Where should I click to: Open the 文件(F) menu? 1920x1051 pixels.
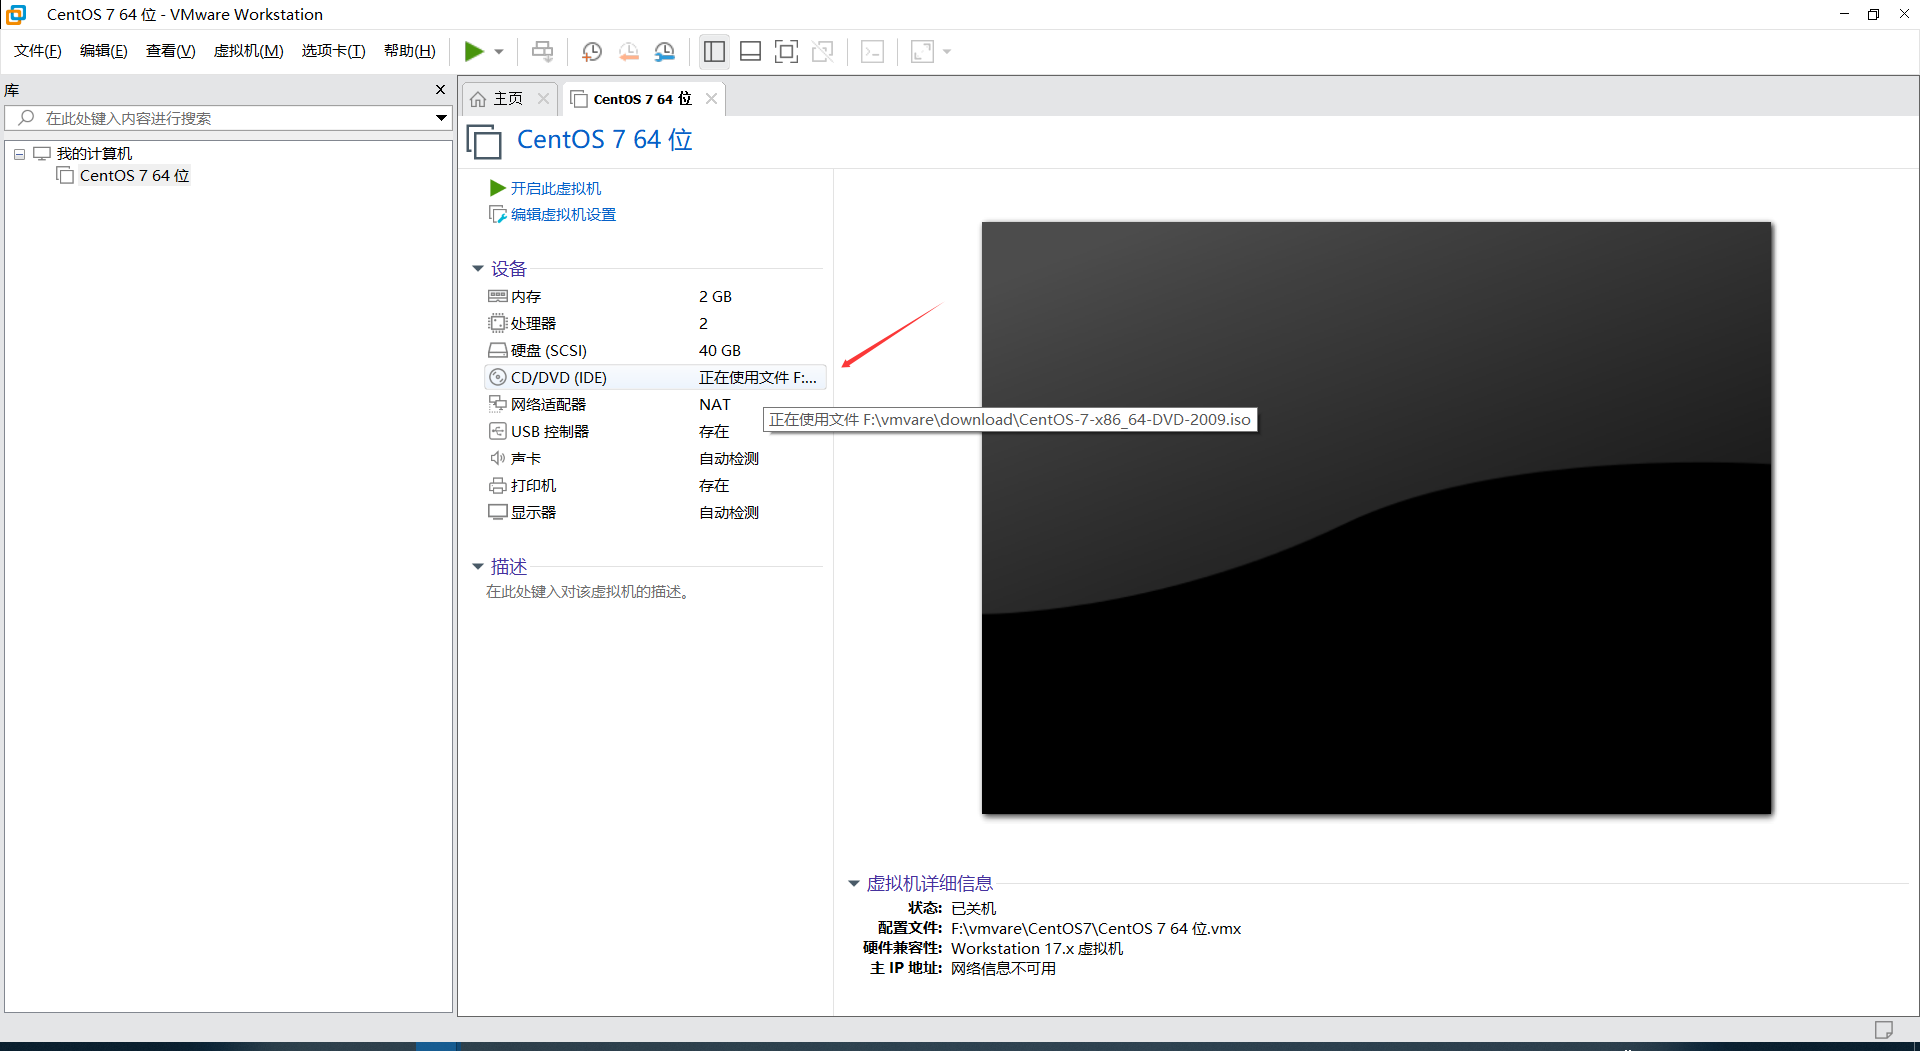pos(38,51)
